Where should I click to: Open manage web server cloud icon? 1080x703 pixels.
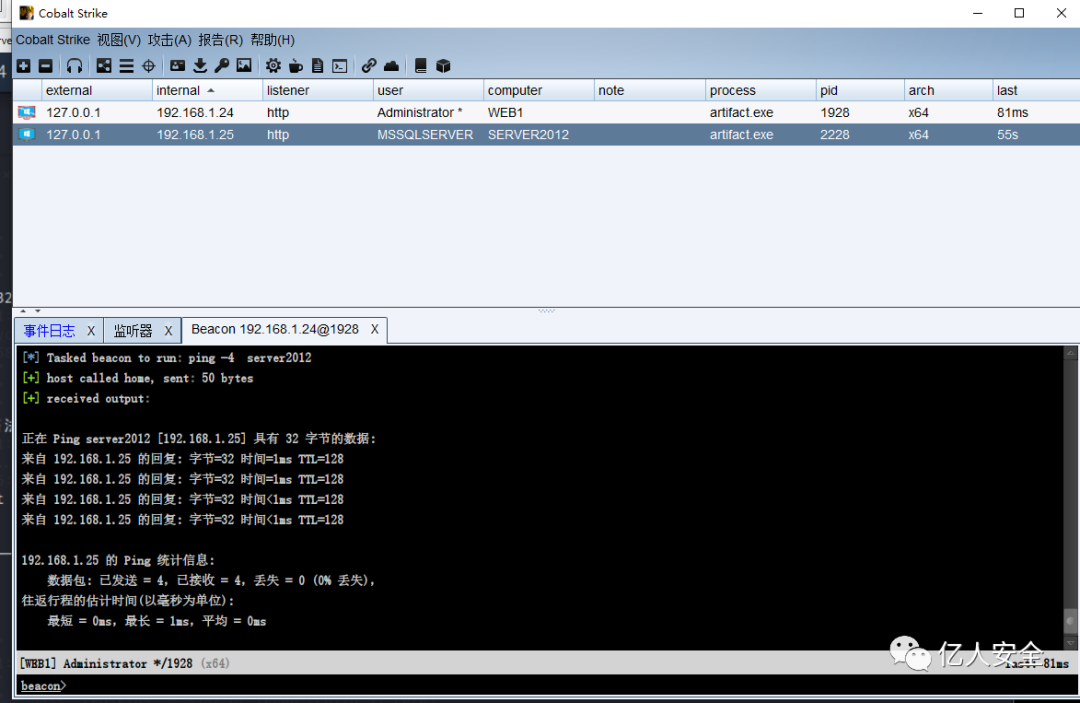coord(391,66)
